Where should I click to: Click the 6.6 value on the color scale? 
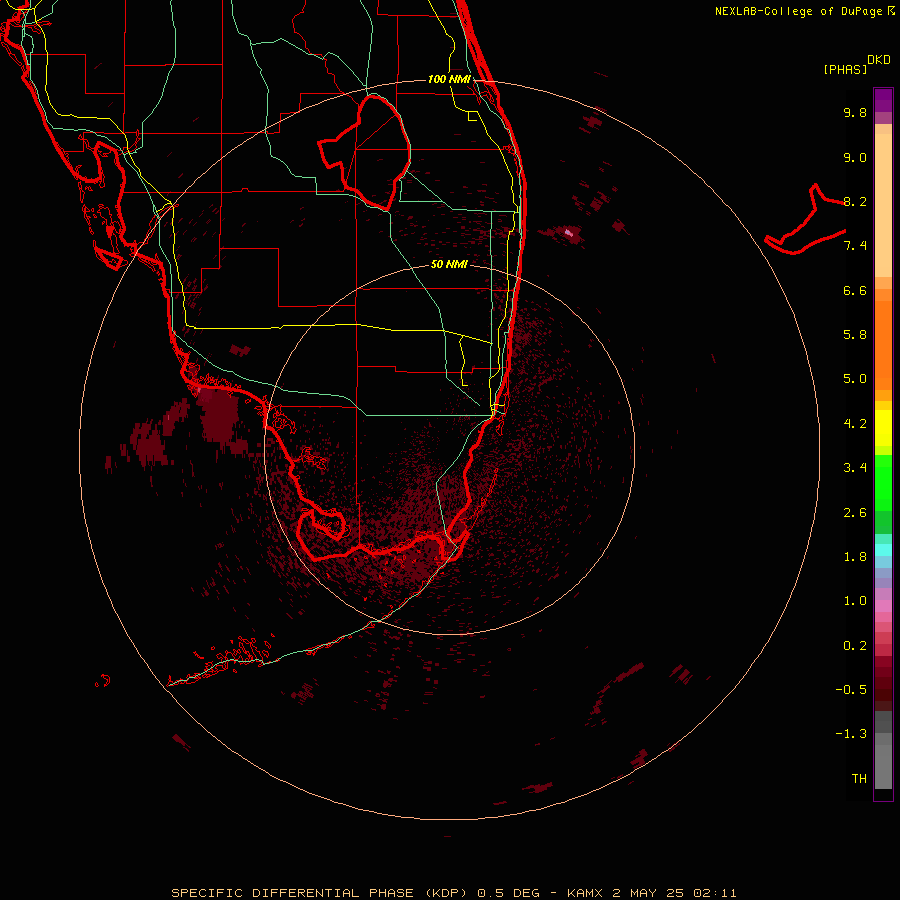pyautogui.click(x=855, y=291)
